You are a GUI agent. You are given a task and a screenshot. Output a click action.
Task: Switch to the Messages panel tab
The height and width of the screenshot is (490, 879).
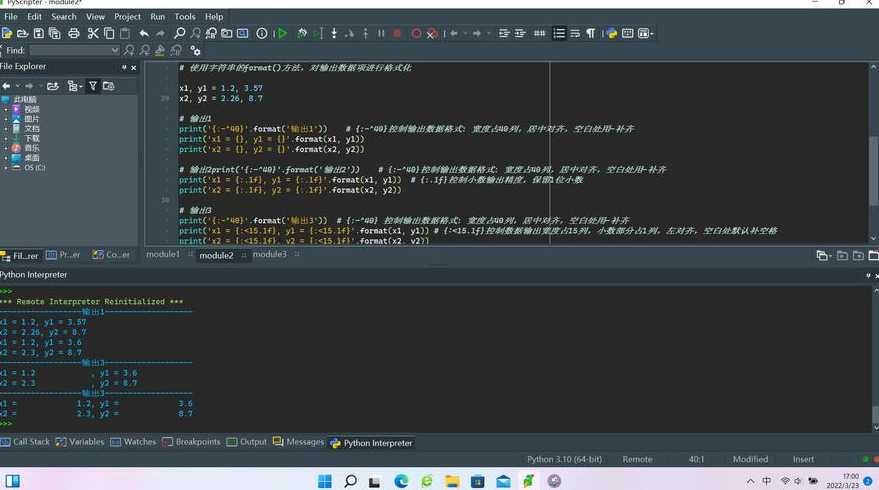[x=299, y=442]
